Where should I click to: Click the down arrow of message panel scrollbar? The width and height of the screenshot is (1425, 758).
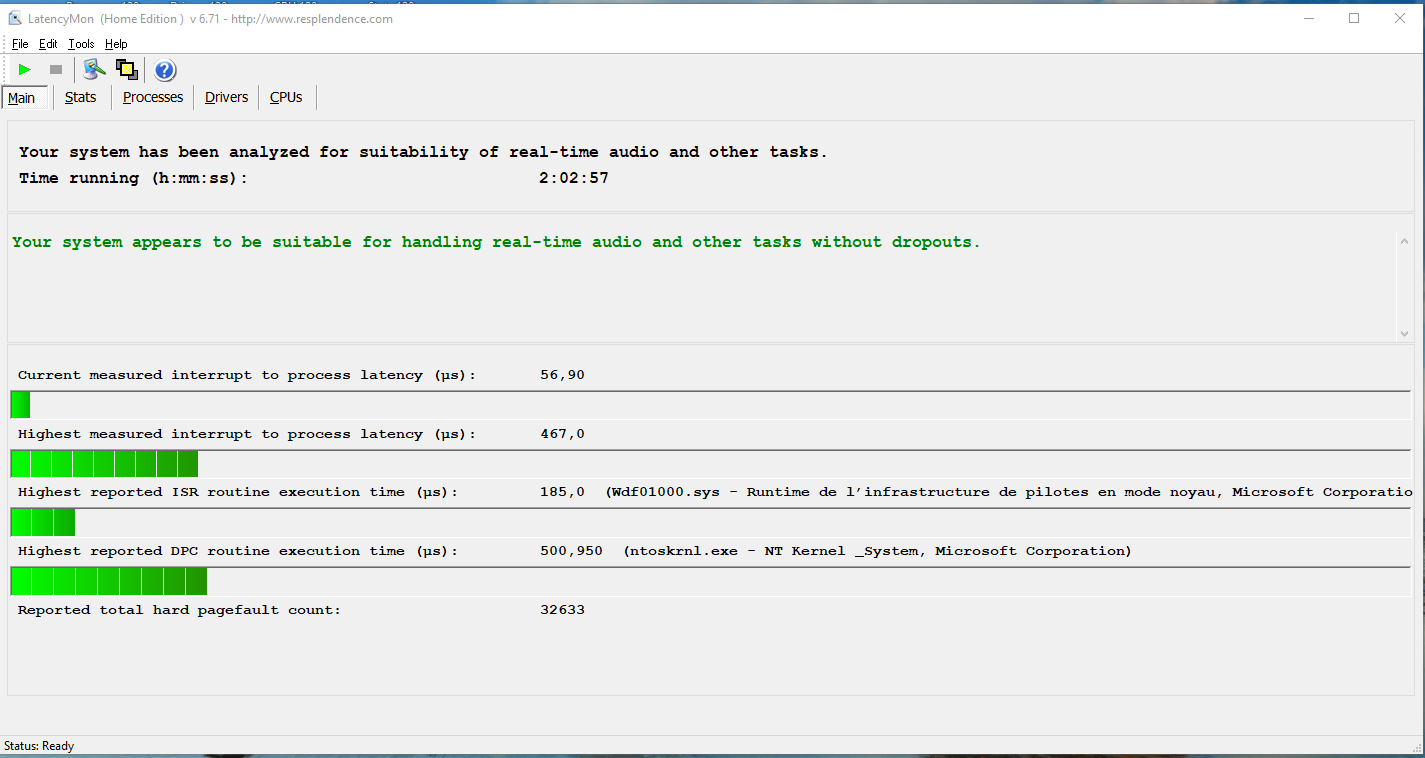(x=1405, y=334)
